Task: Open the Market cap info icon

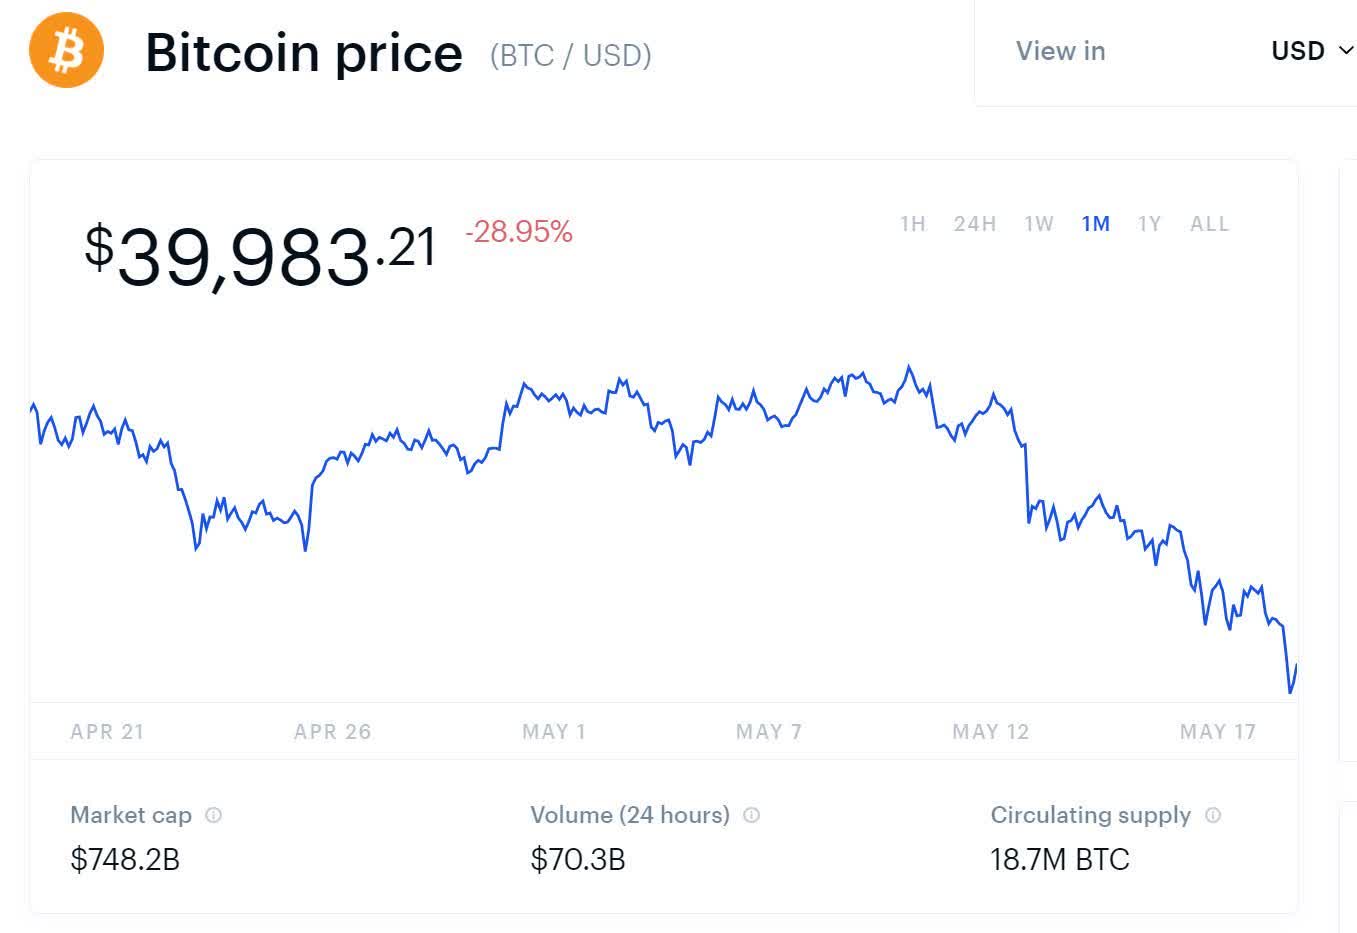Action: [x=213, y=815]
